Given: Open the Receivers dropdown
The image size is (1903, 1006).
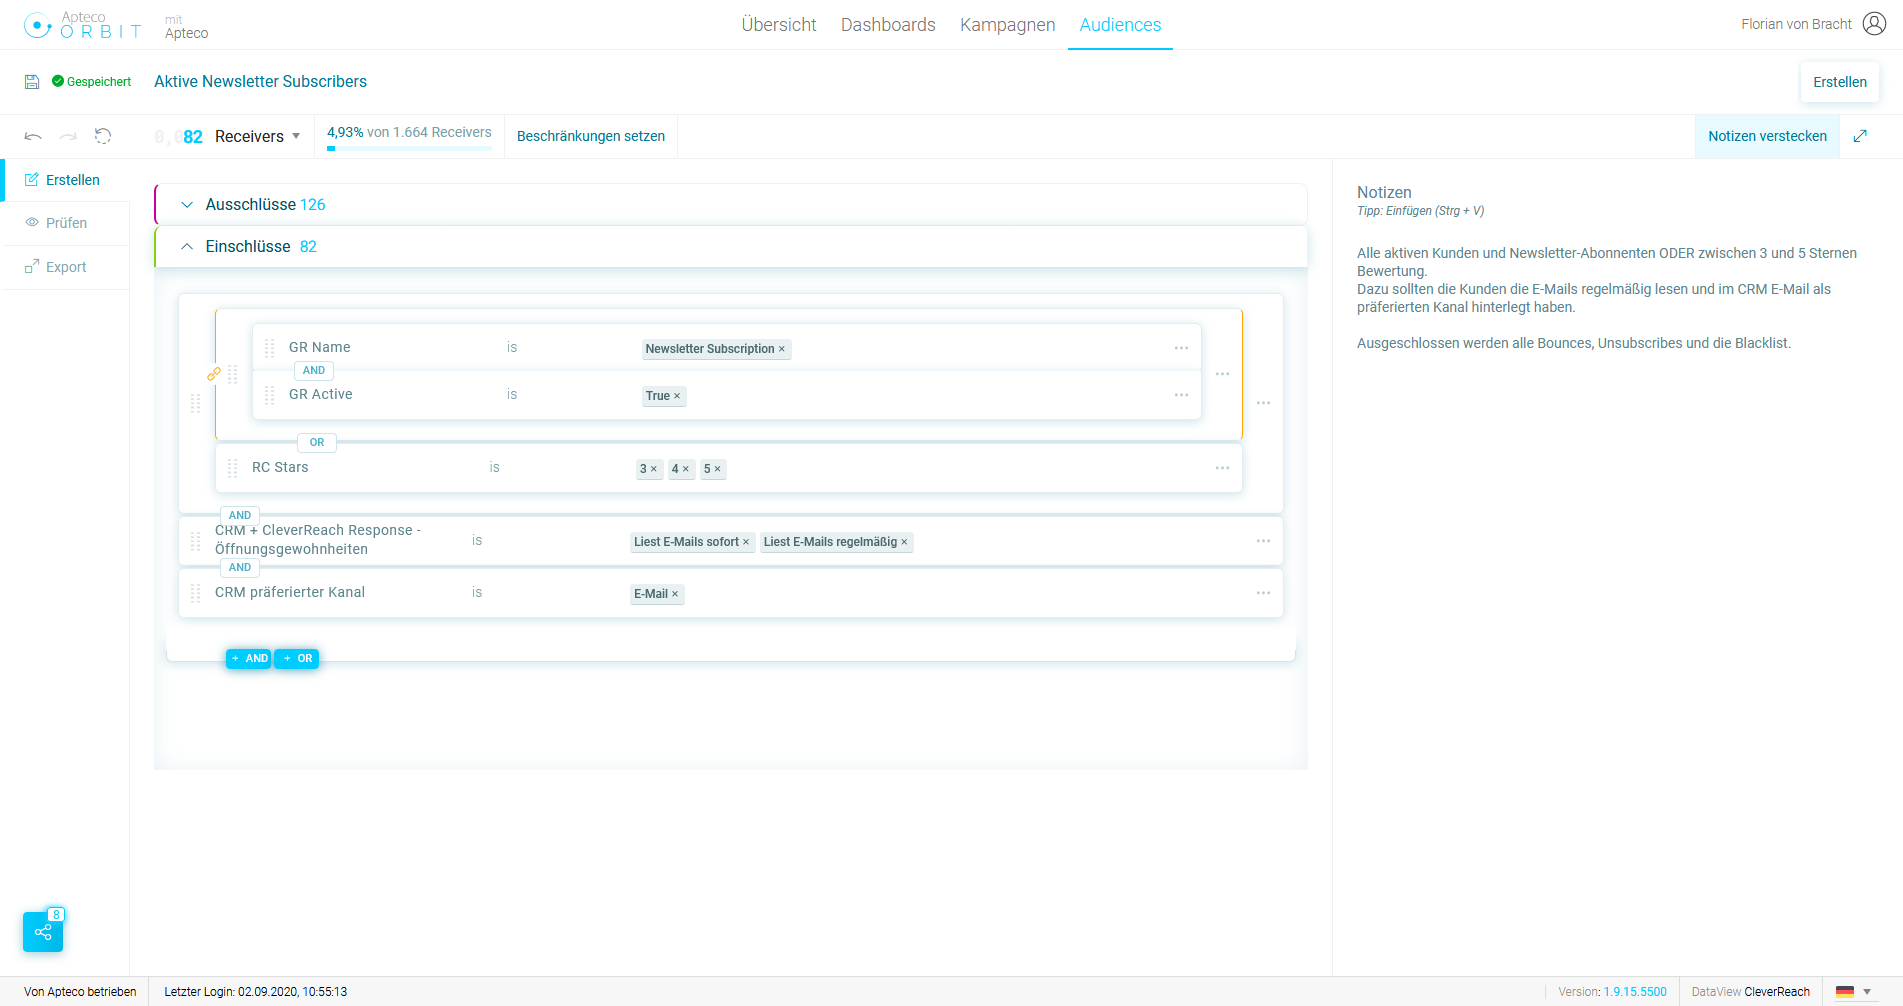Looking at the screenshot, I should pyautogui.click(x=258, y=137).
